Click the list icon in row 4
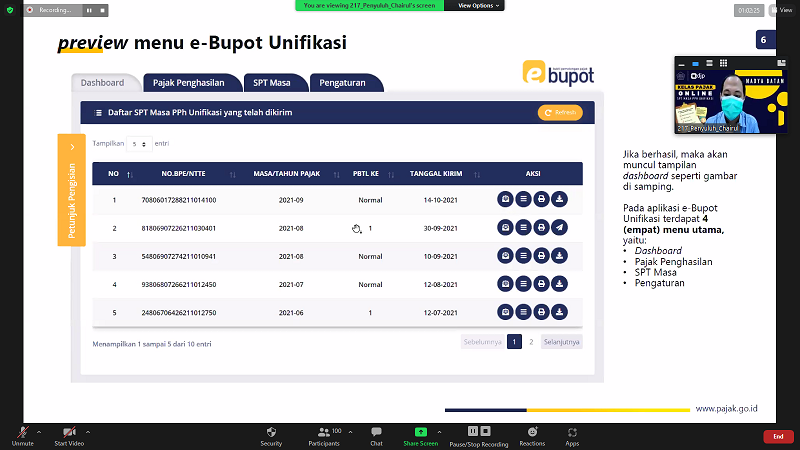This screenshot has width=800, height=450. click(523, 284)
